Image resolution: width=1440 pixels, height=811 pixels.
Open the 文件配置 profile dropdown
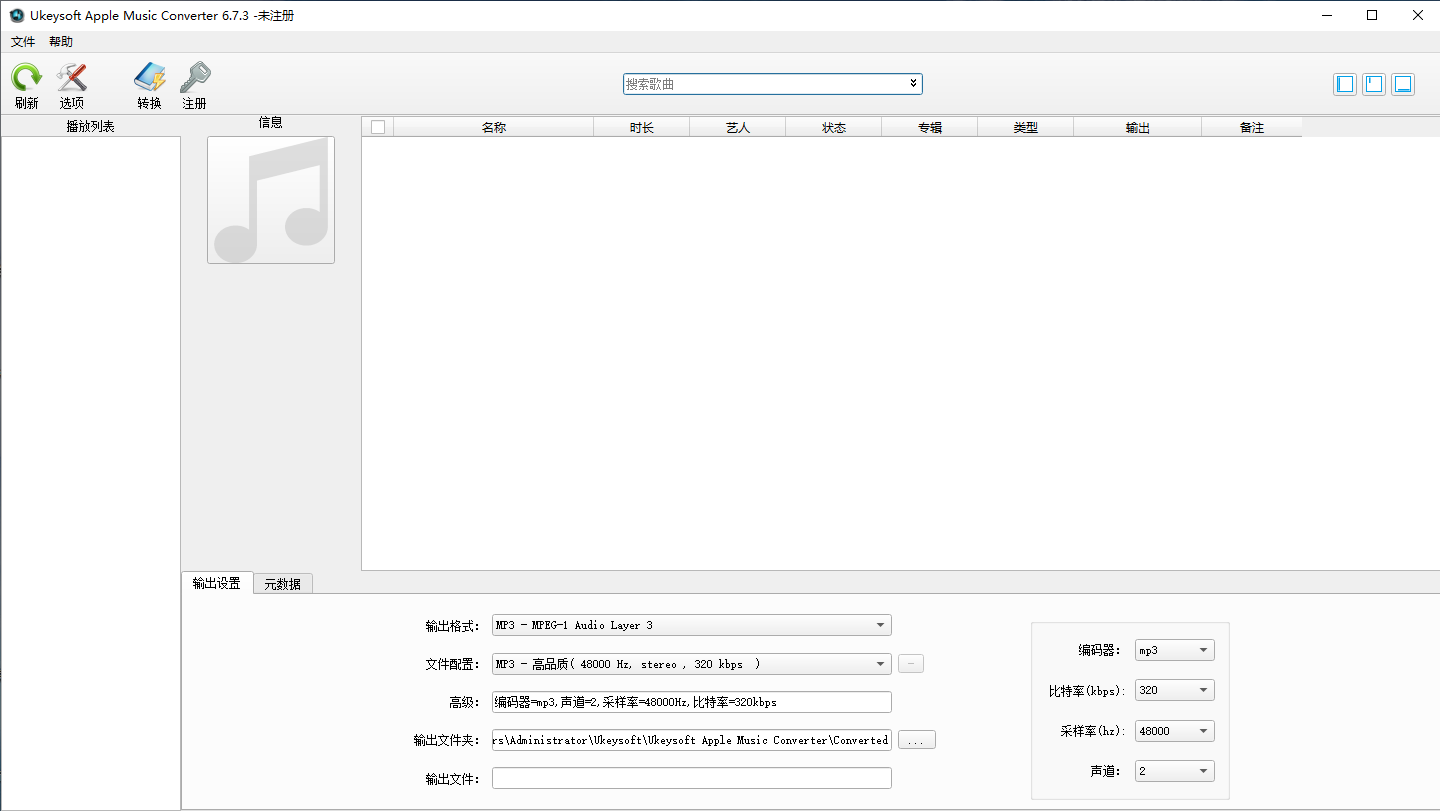691,664
